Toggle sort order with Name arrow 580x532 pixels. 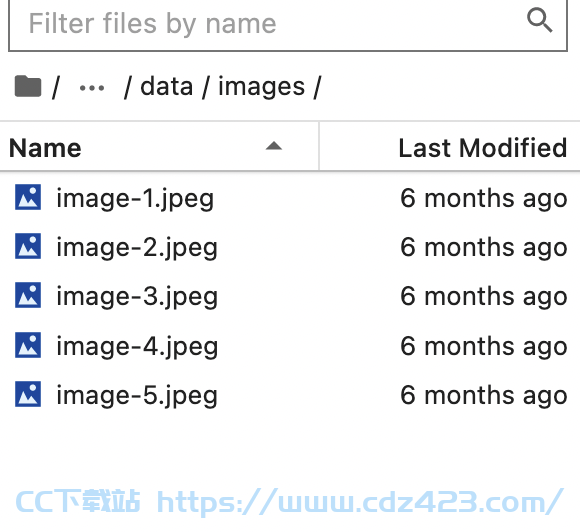pyautogui.click(x=274, y=146)
